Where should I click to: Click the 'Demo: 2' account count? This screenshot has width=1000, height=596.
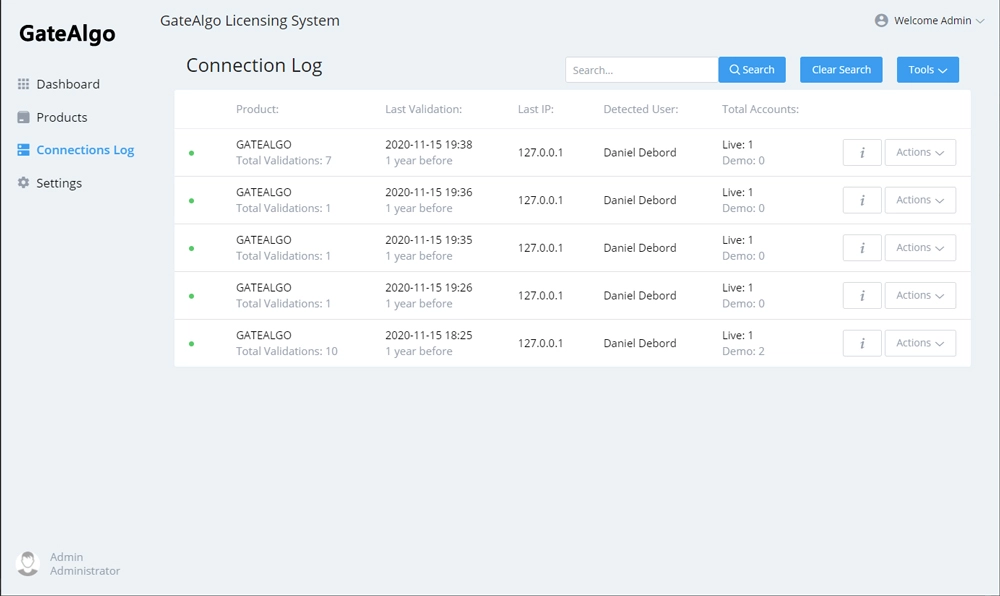point(743,351)
